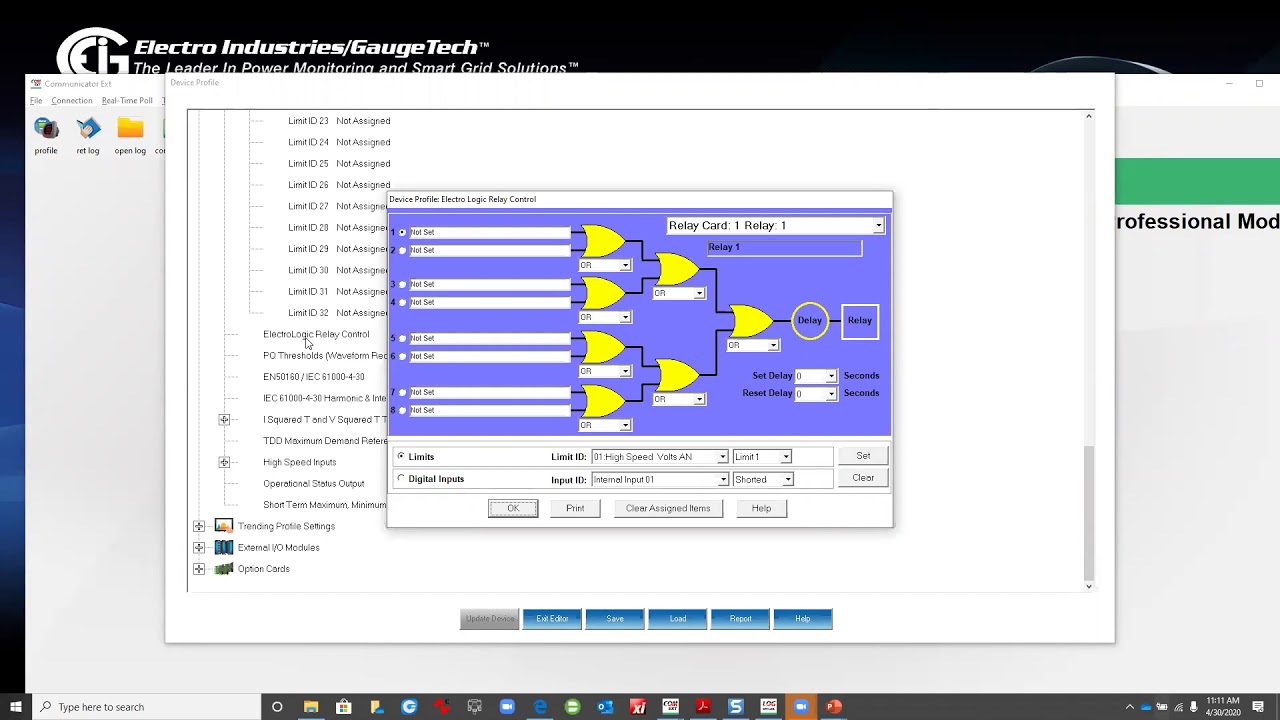Open Microsoft Store from taskbar
This screenshot has width=1280, height=720.
point(344,707)
